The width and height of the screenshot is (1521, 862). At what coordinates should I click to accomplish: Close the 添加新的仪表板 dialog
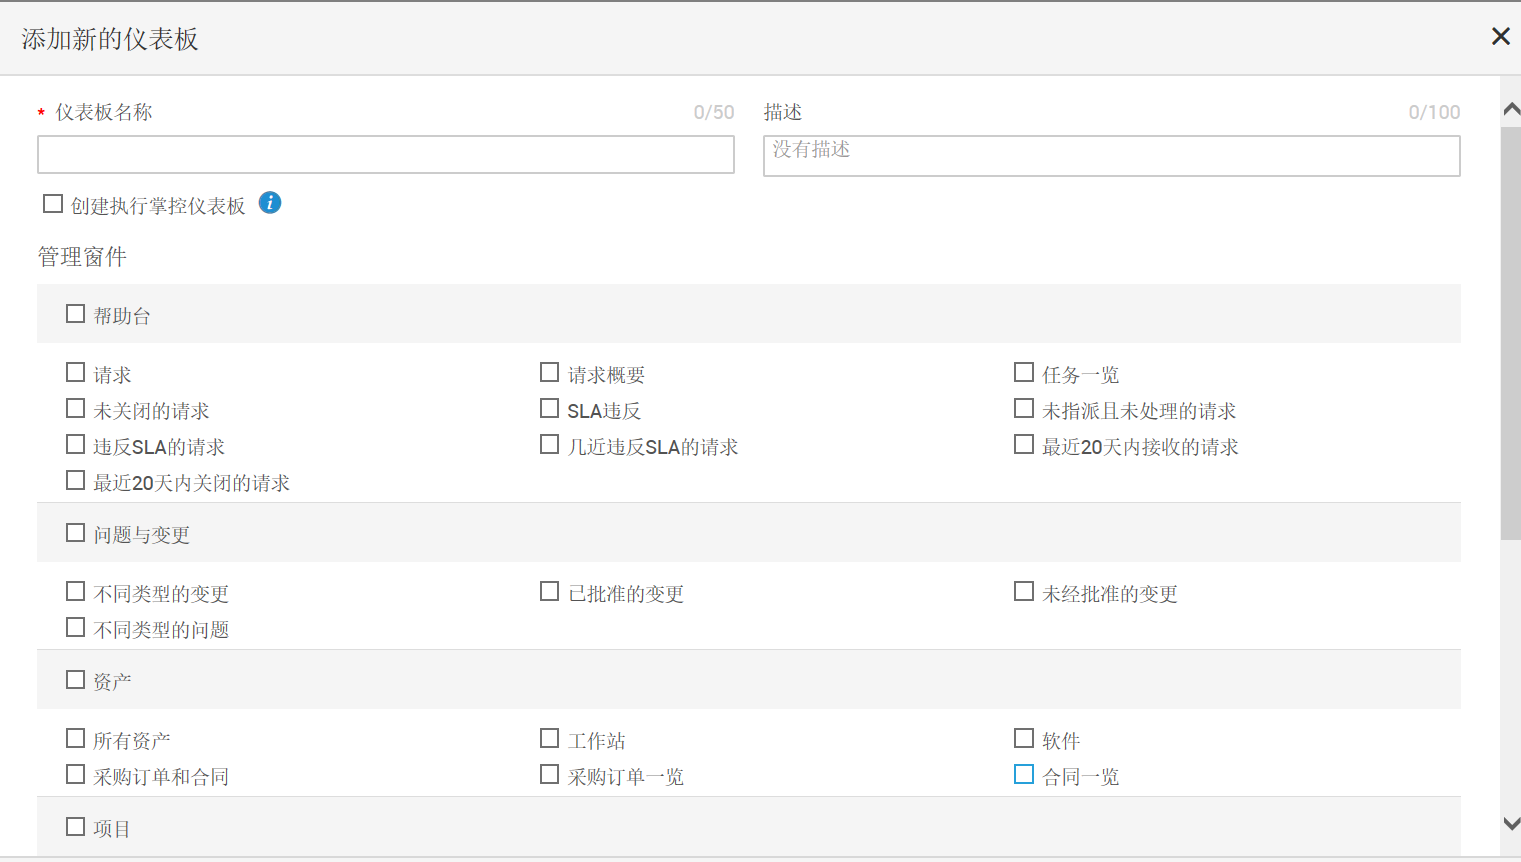pos(1500,37)
